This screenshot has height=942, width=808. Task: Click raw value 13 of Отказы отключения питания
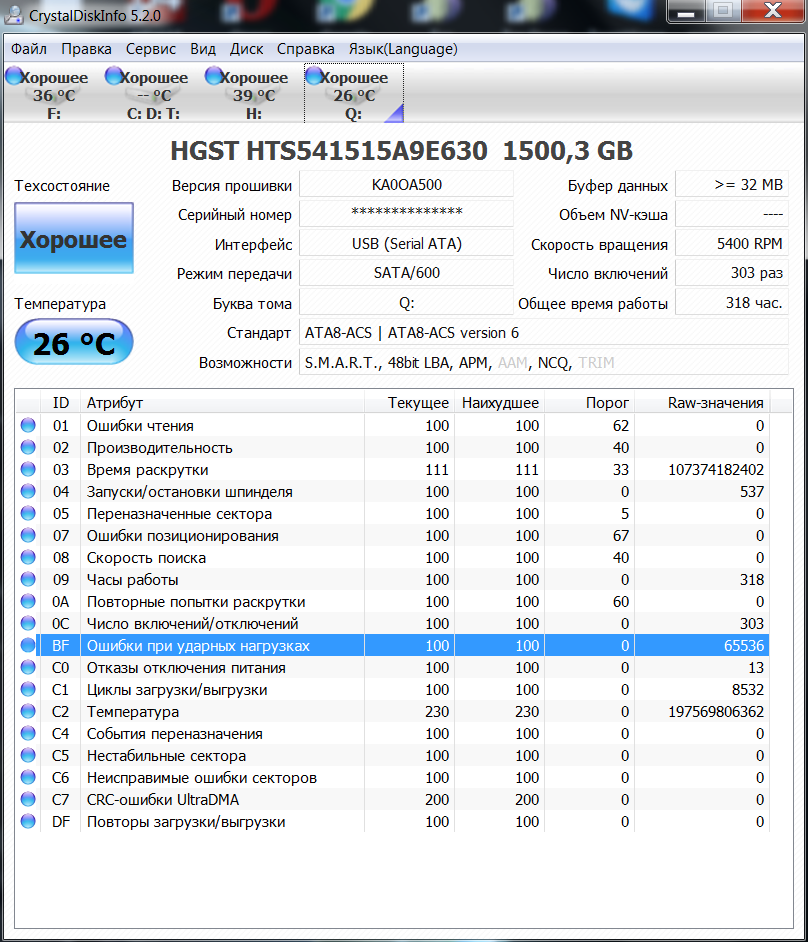(x=756, y=667)
